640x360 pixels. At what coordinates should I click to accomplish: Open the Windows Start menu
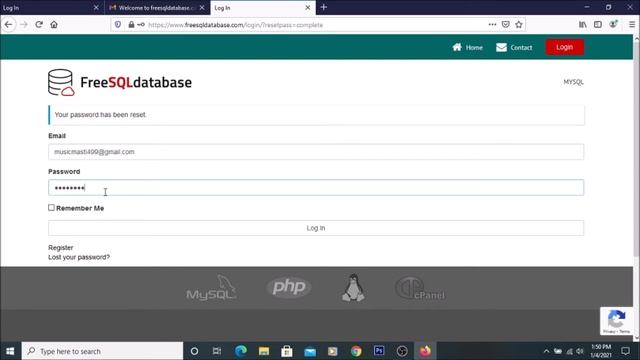pyautogui.click(x=10, y=351)
